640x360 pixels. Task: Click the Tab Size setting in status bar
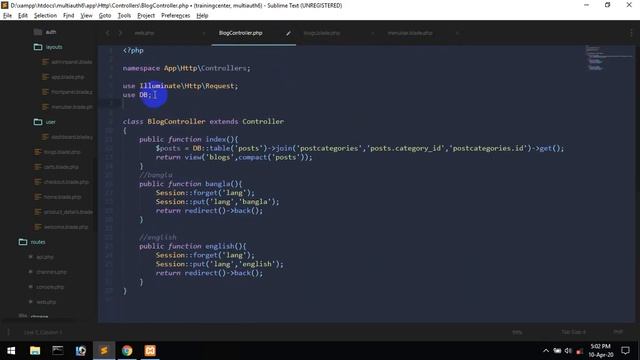point(573,332)
